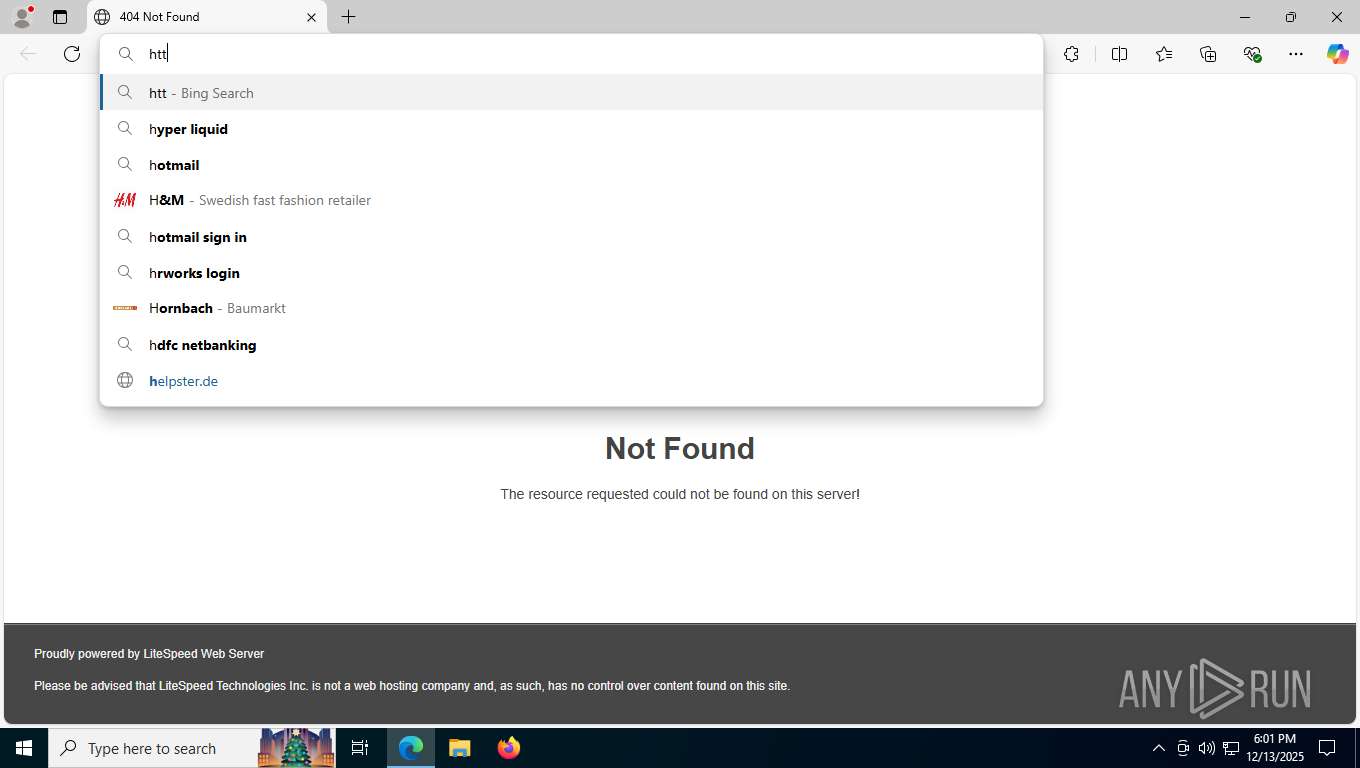Launch Firefox from taskbar
Viewport: 1360px width, 768px height.
click(508, 748)
